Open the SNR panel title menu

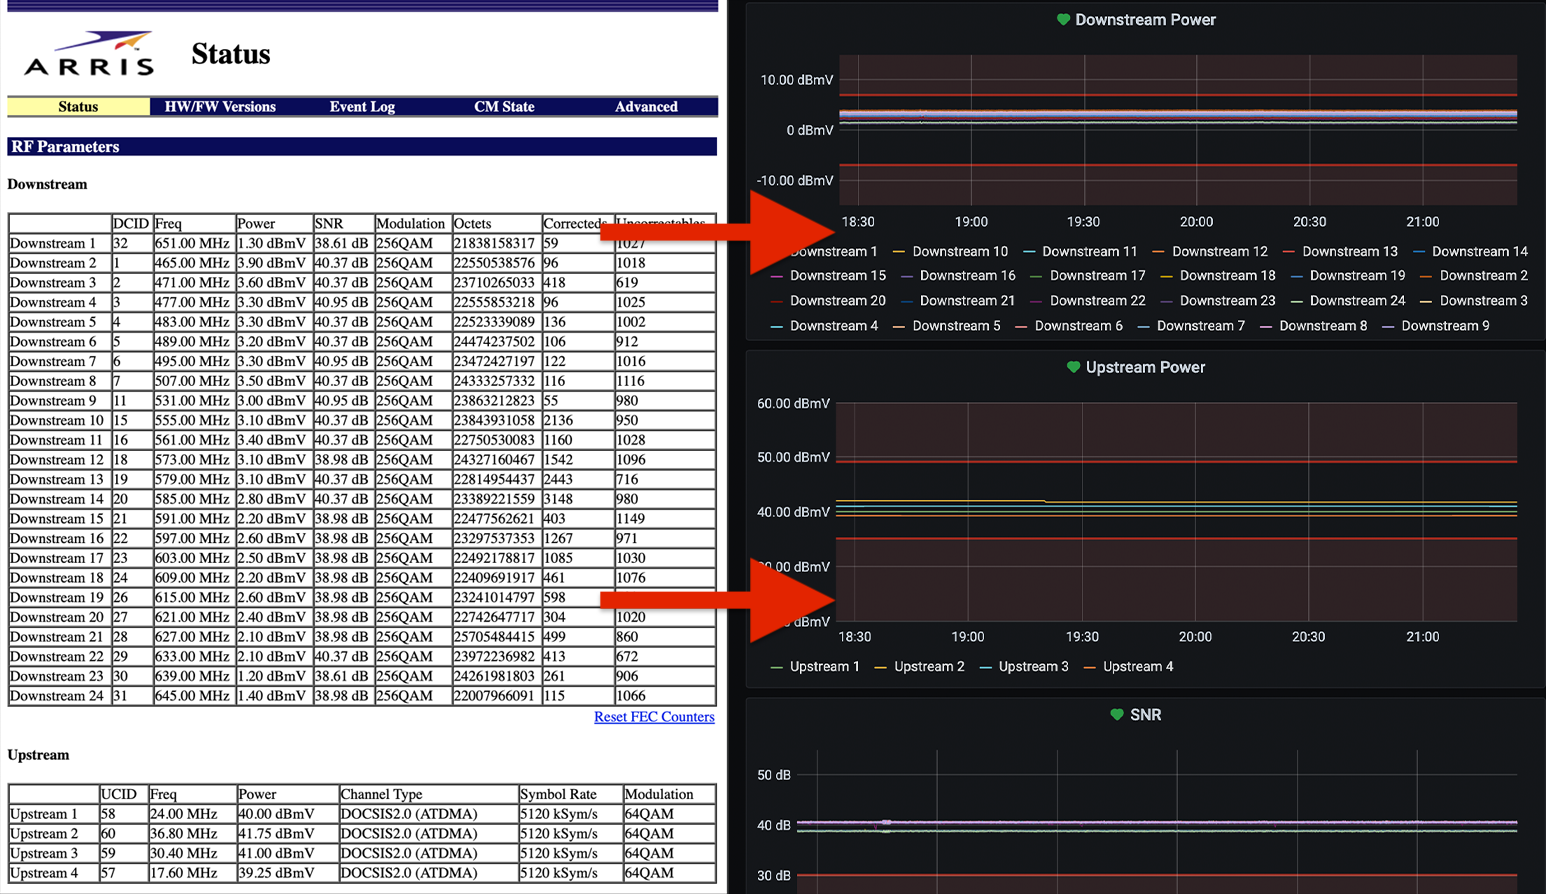[1146, 714]
